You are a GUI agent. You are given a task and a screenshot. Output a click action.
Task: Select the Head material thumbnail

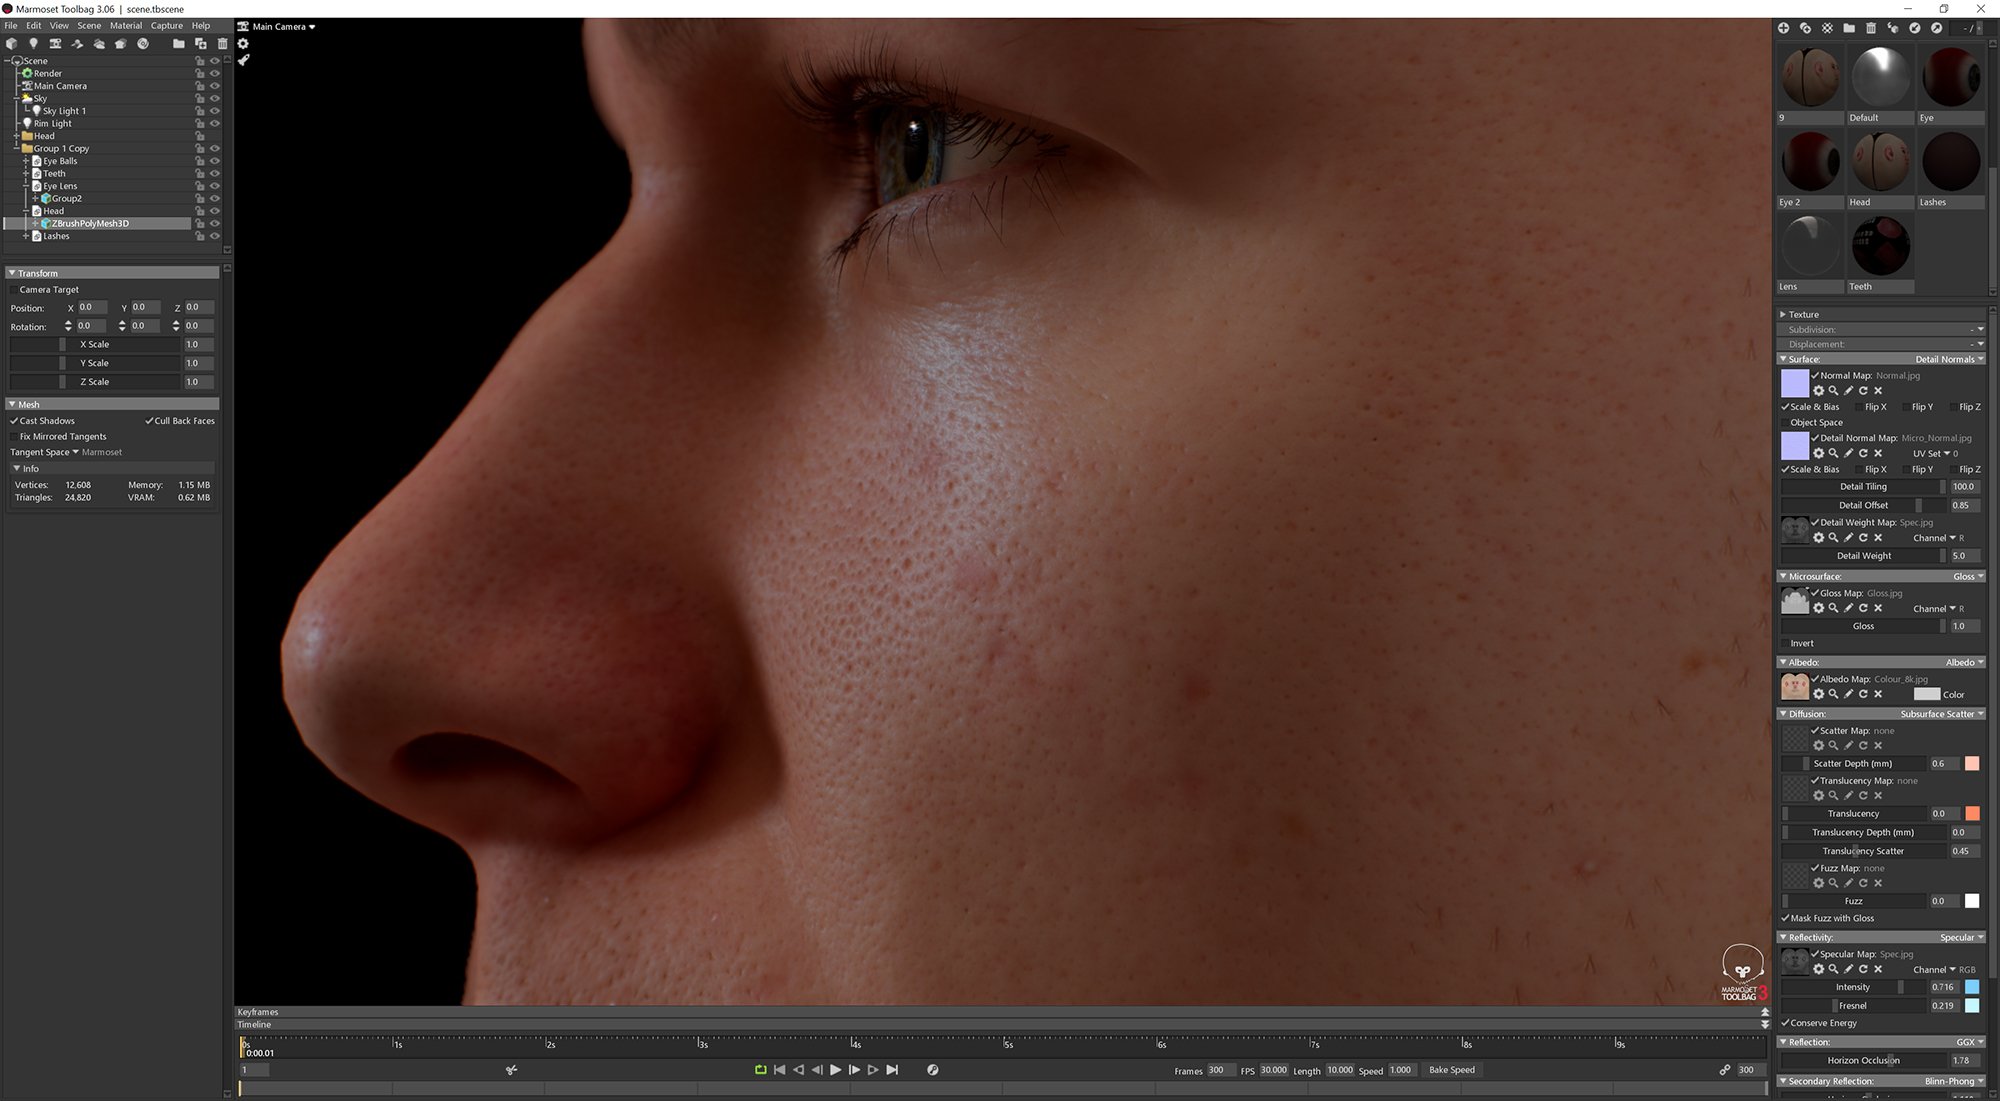tap(1880, 162)
